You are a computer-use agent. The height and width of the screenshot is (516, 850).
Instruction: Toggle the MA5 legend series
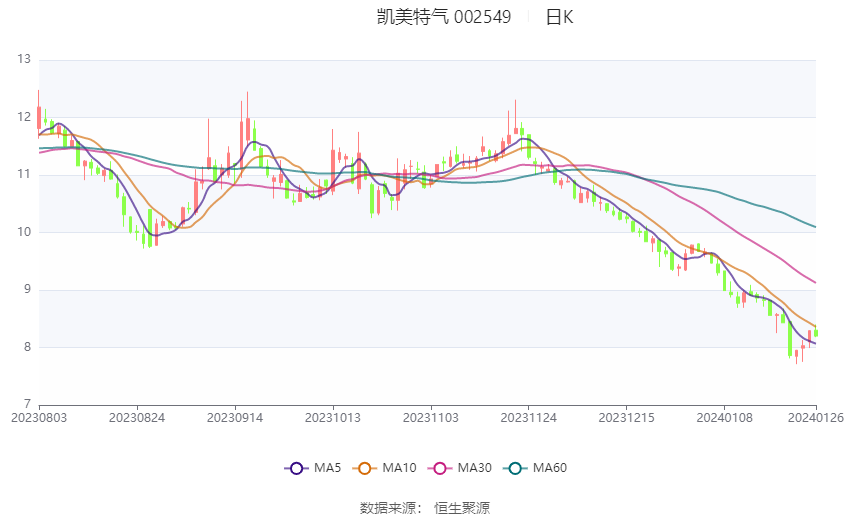point(313,468)
